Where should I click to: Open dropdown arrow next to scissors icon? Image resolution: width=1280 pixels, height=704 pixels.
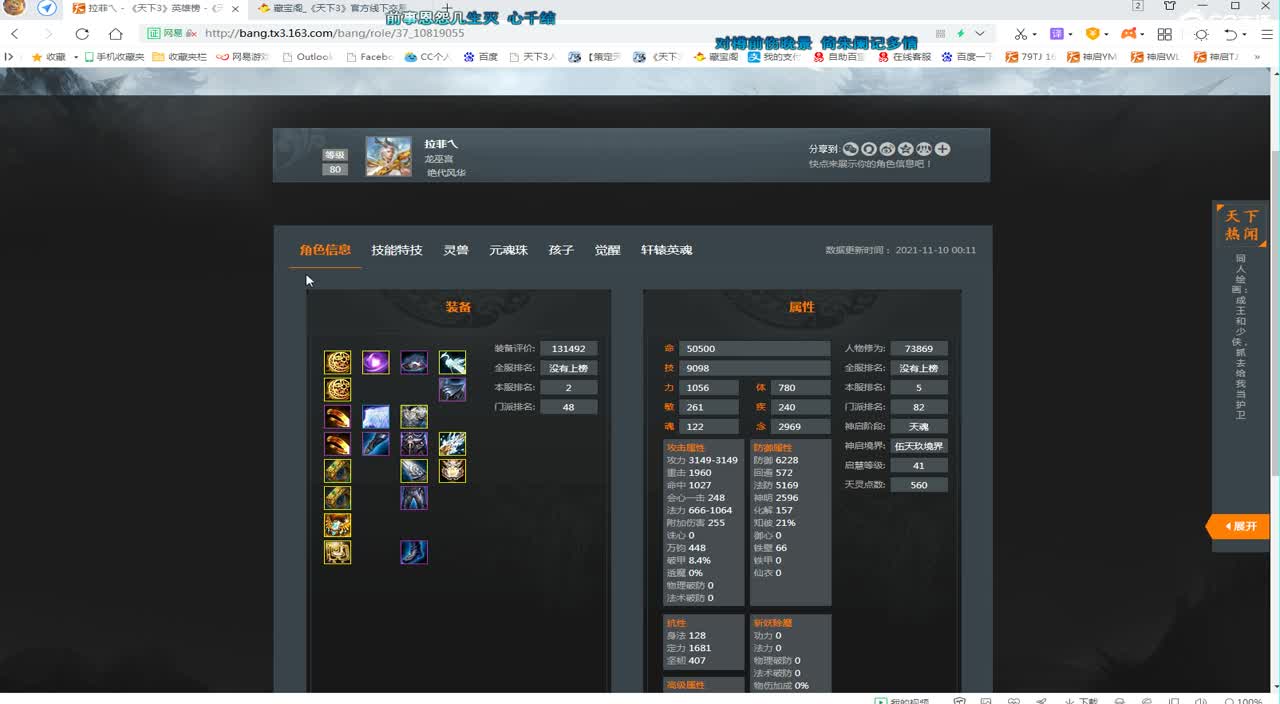1035,34
